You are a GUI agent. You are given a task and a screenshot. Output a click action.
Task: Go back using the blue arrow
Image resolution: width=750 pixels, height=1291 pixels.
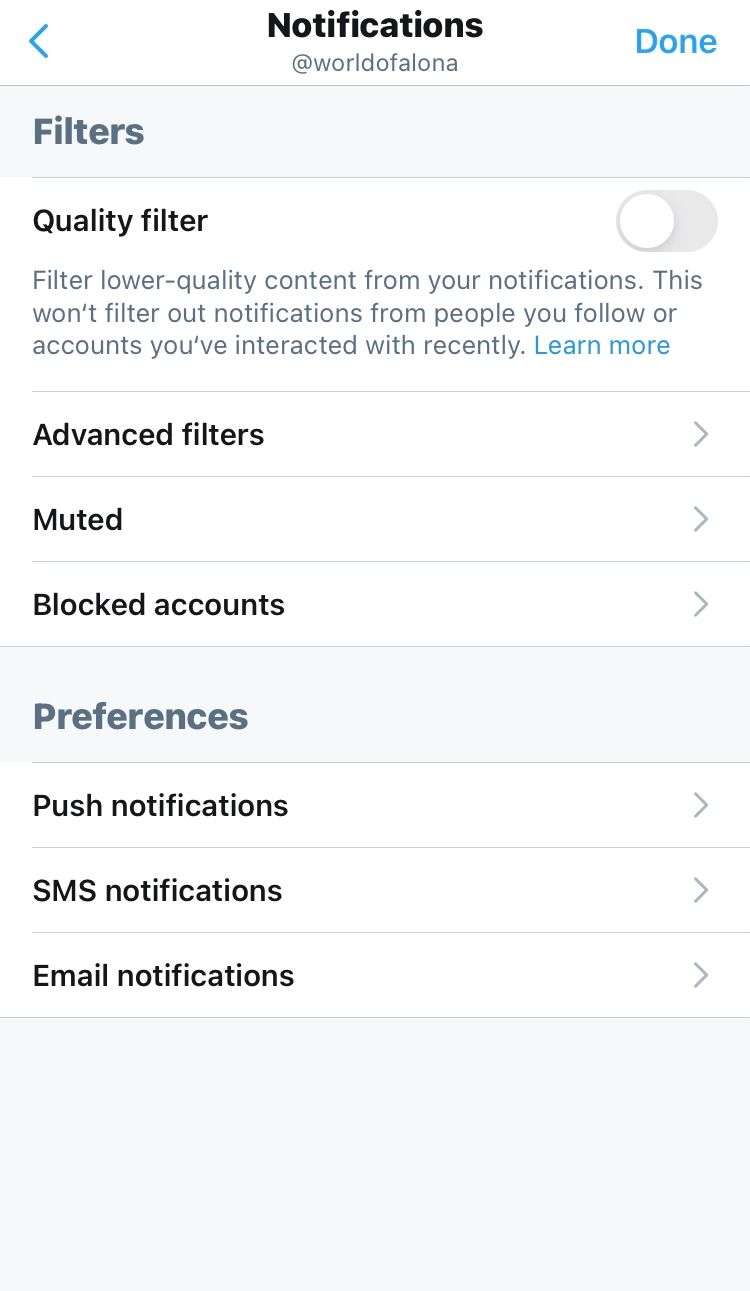pyautogui.click(x=39, y=41)
